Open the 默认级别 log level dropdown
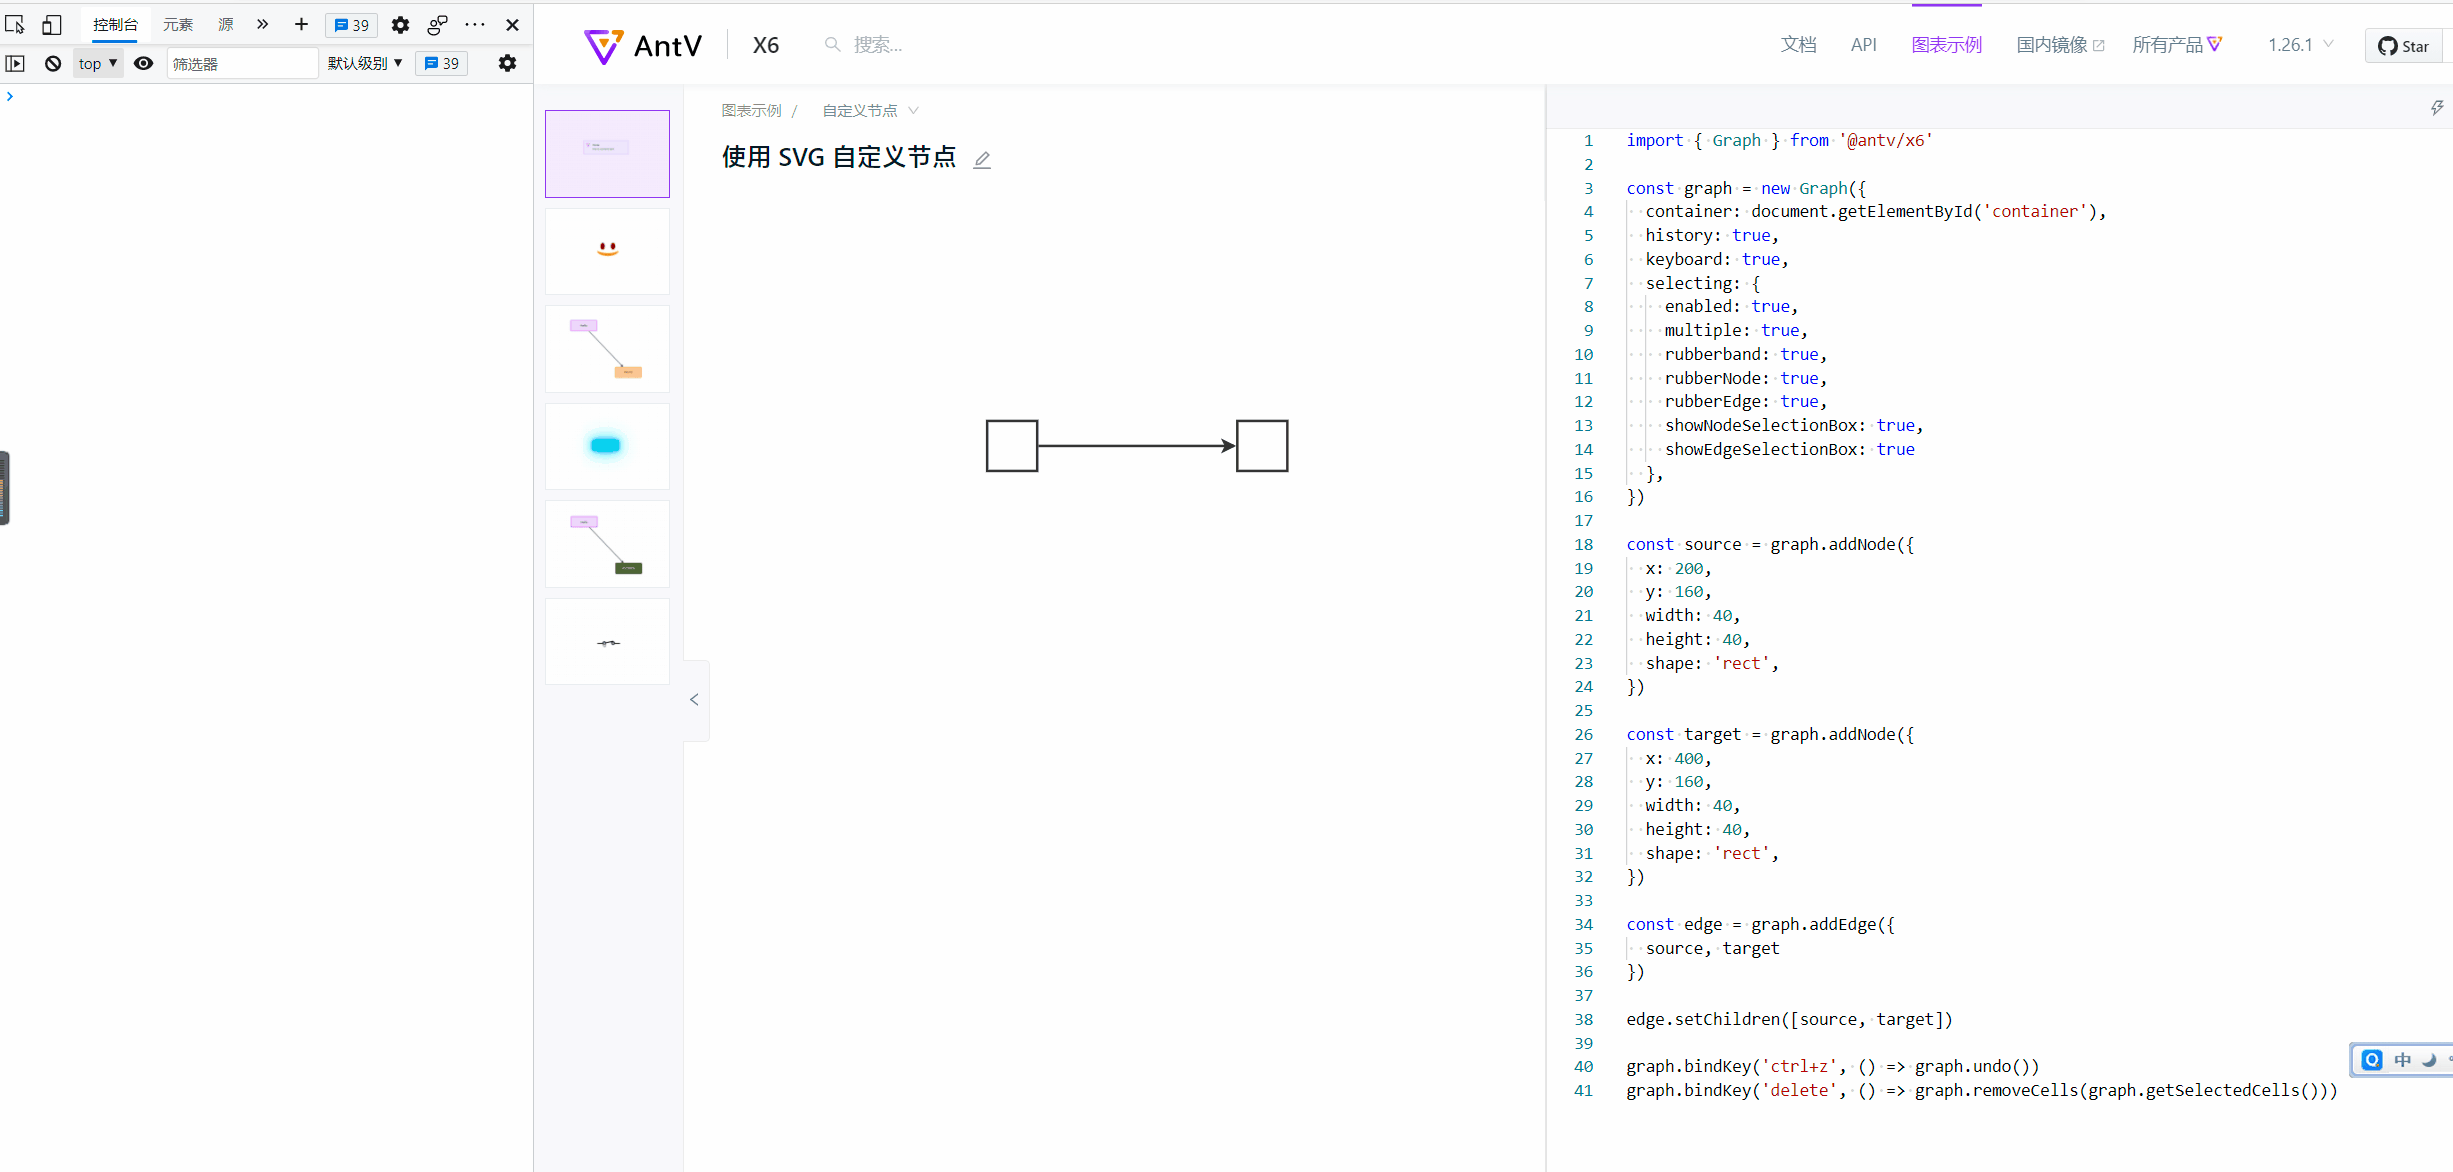The height and width of the screenshot is (1172, 2453). 364,63
